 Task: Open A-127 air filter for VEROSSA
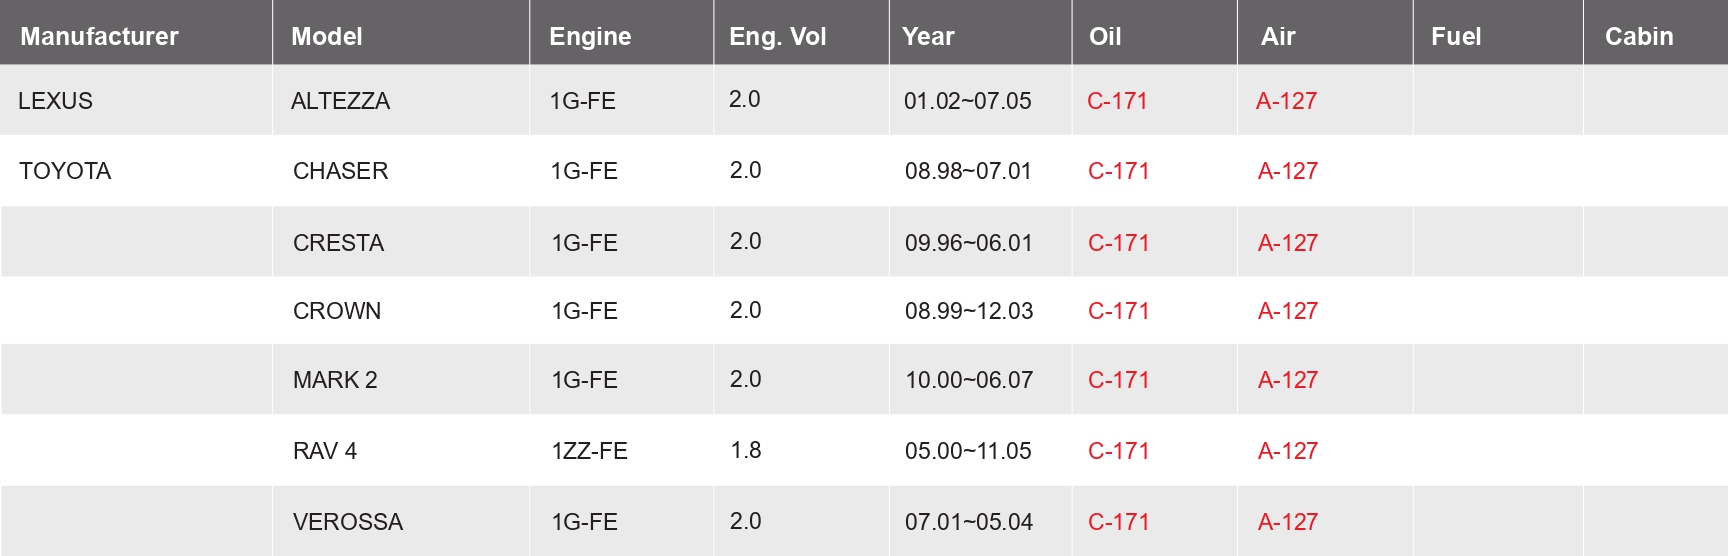tap(1287, 522)
